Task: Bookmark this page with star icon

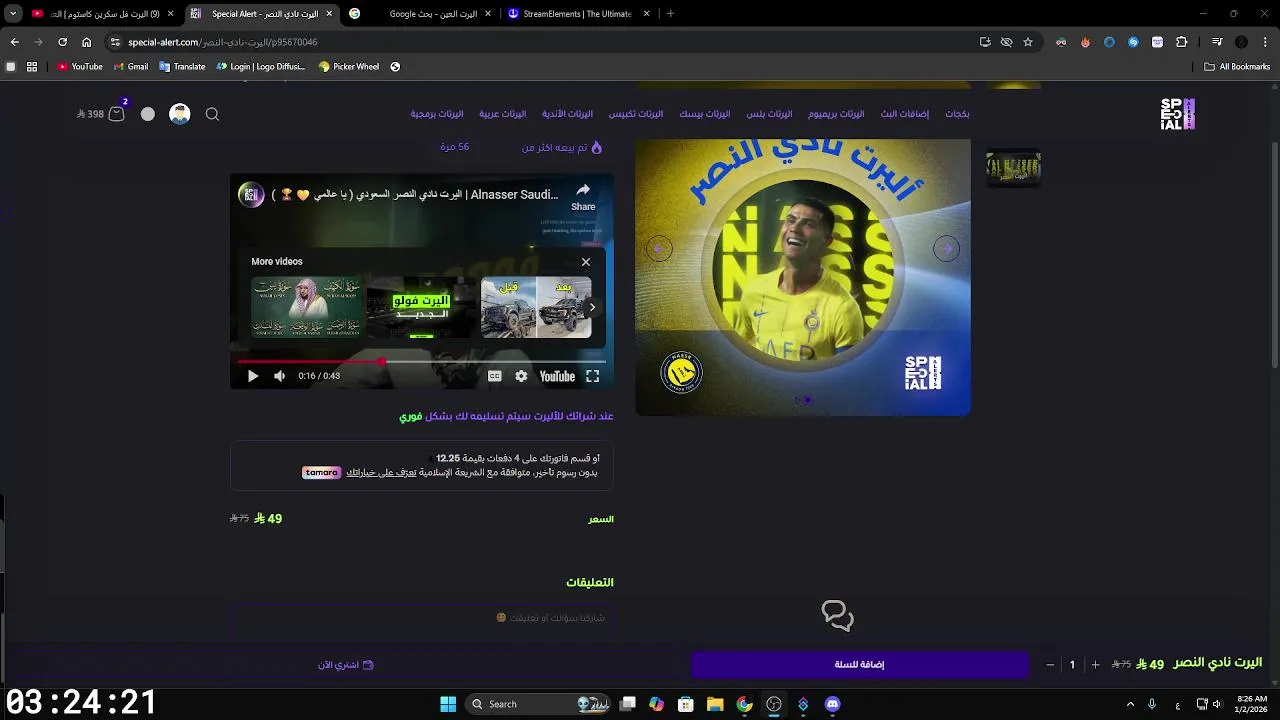Action: [x=1028, y=42]
